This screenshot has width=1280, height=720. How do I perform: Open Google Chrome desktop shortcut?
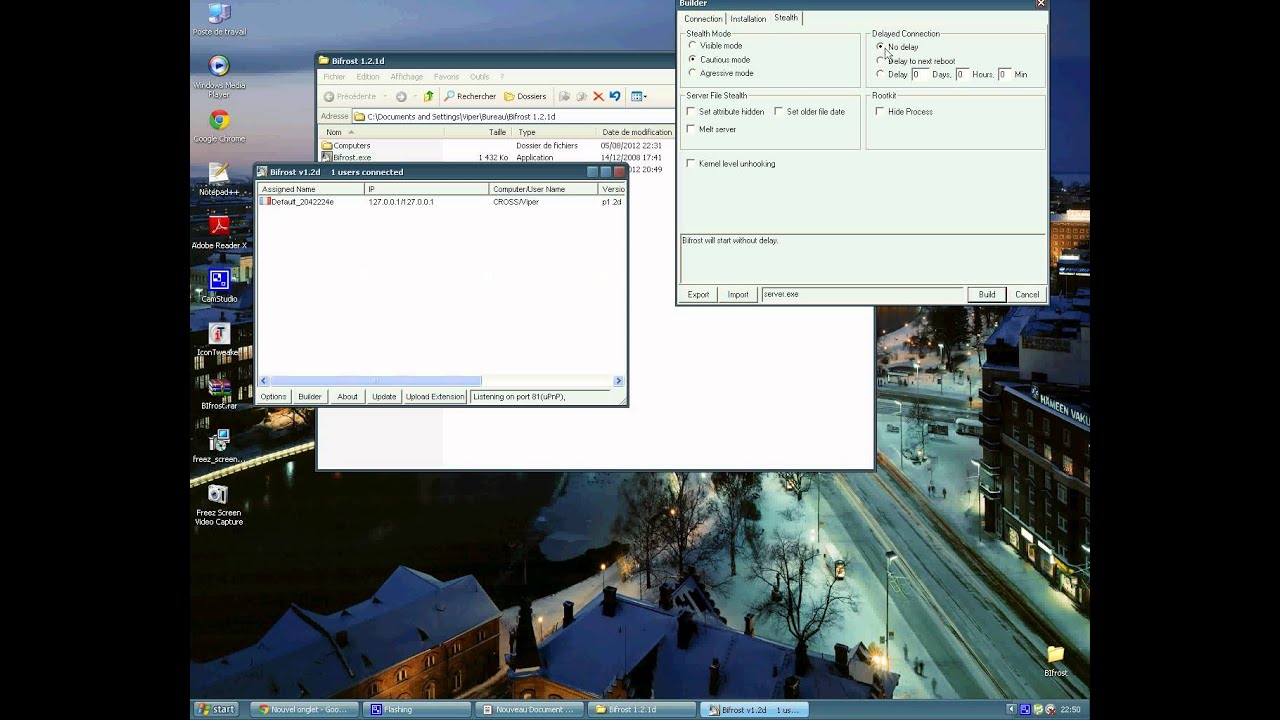click(219, 127)
